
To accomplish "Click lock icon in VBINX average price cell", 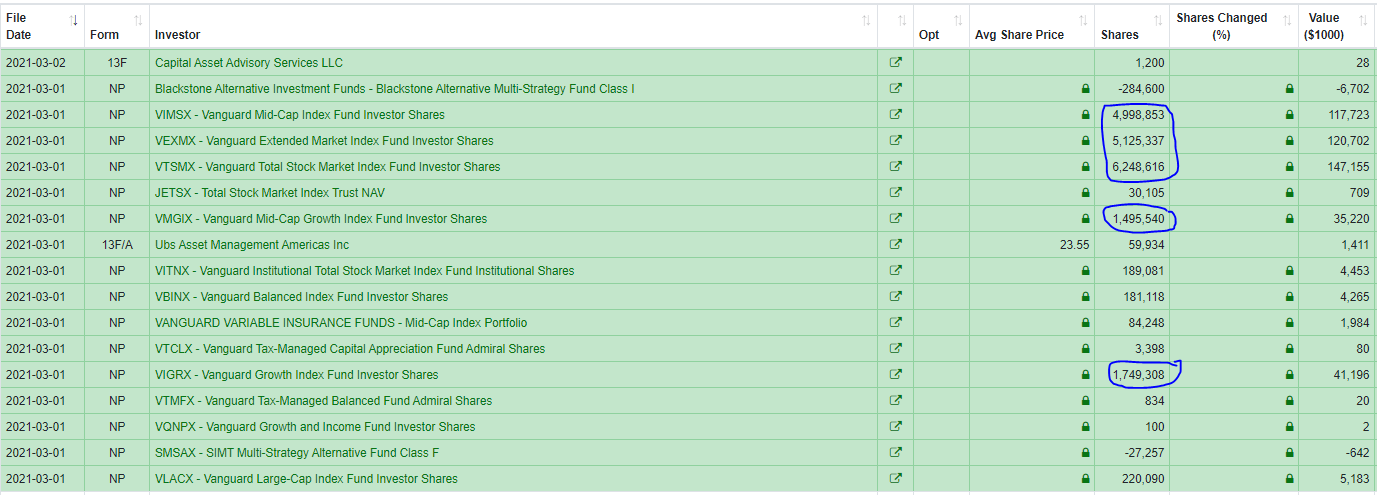I will 1085,297.
